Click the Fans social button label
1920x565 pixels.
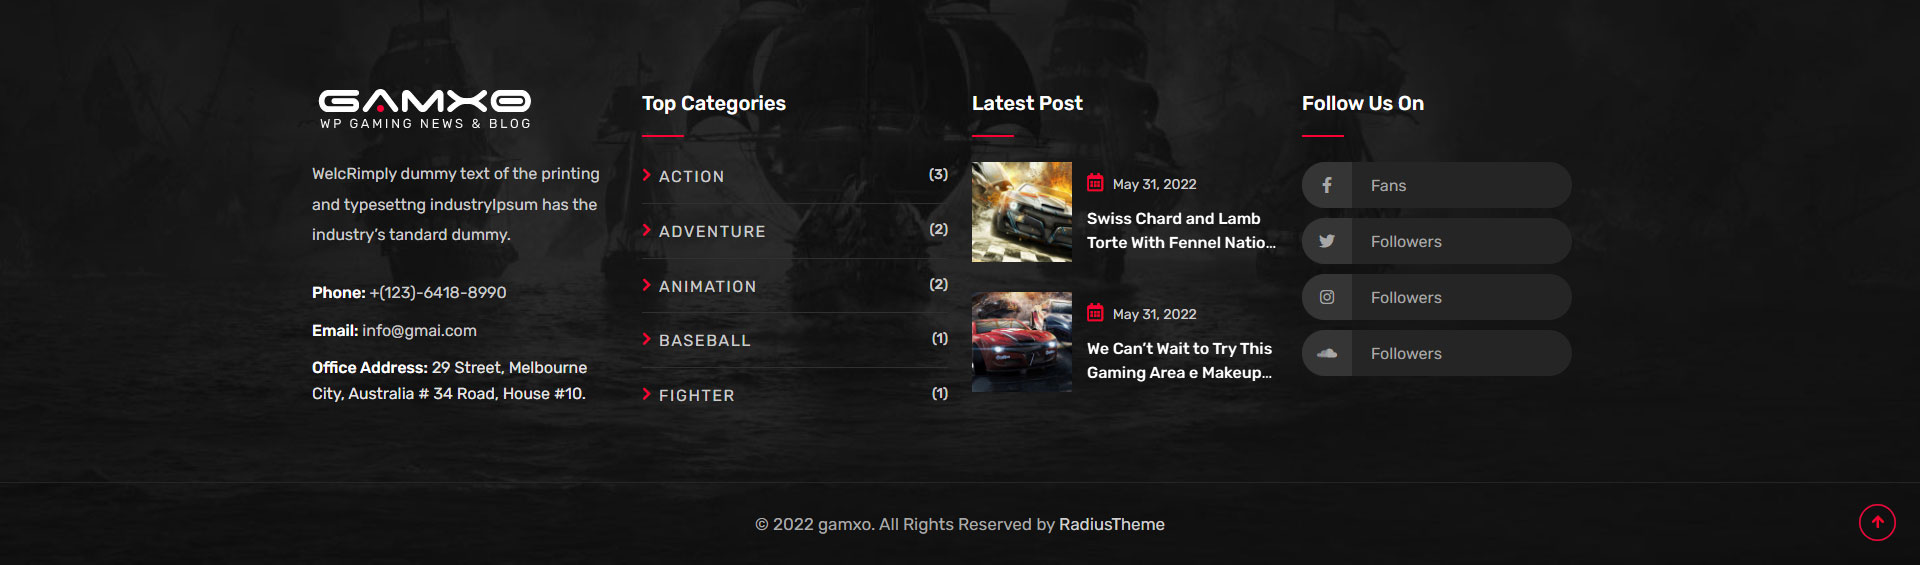[1388, 185]
